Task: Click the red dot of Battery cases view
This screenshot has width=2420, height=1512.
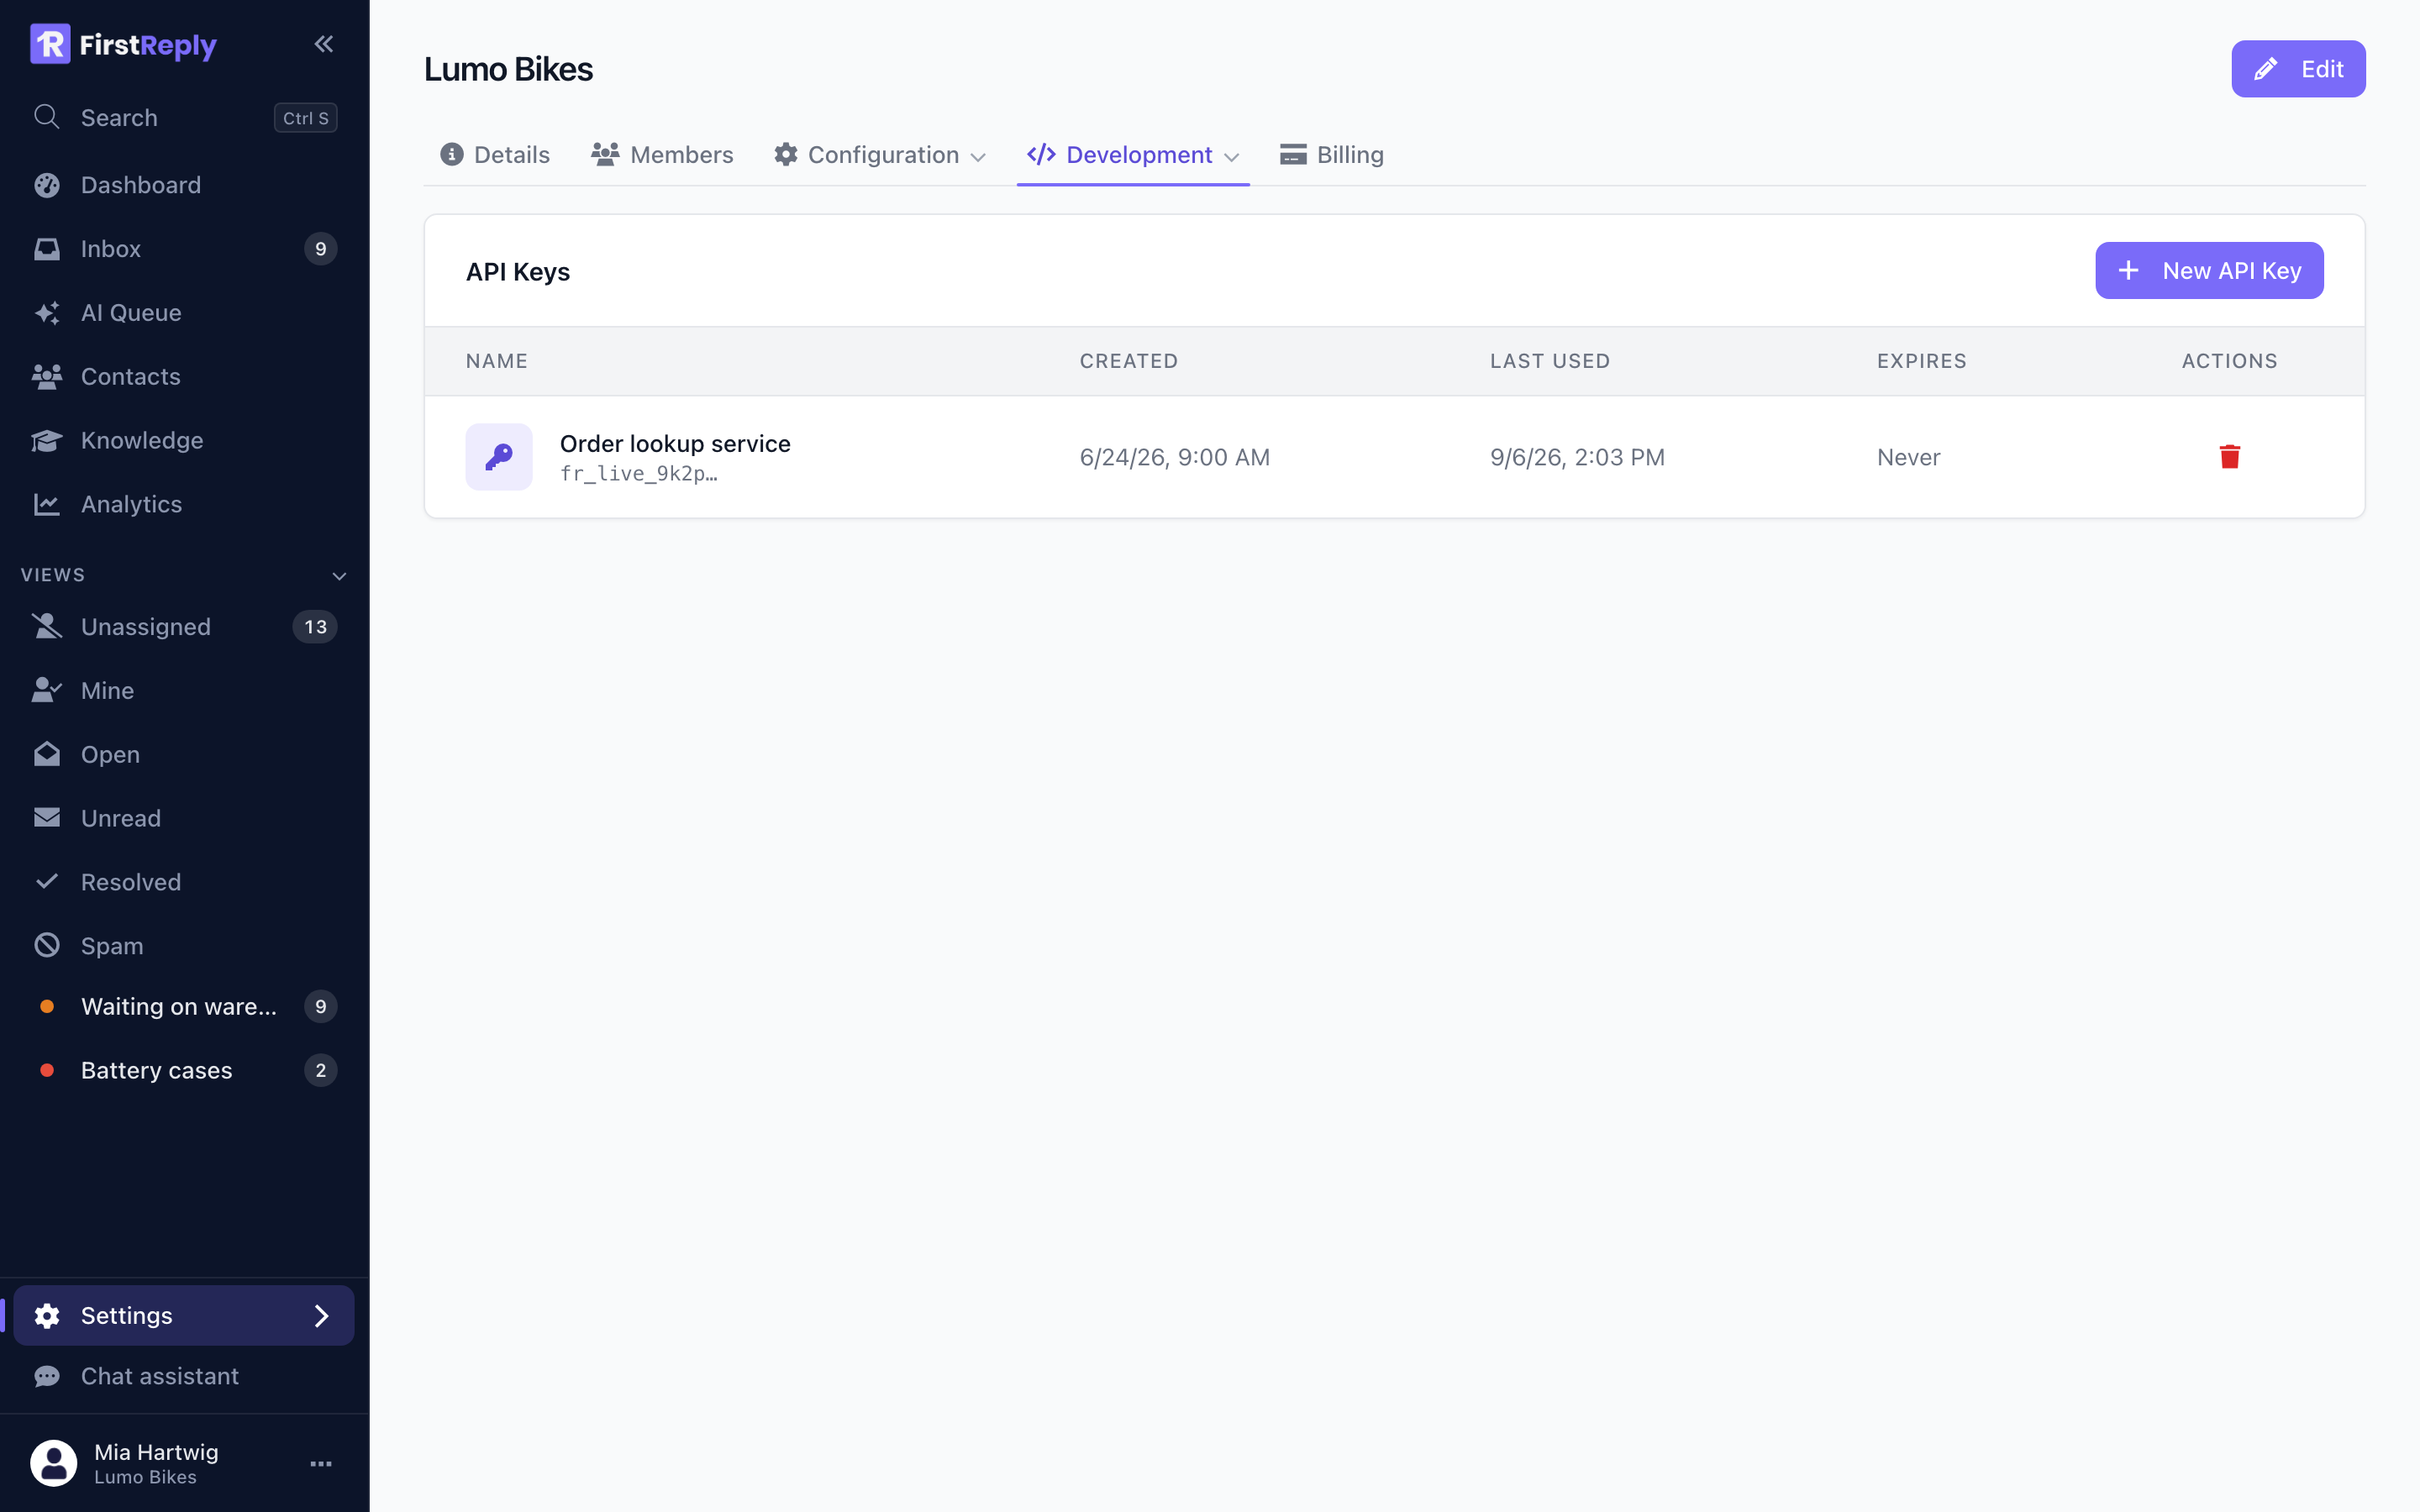Action: (x=47, y=1071)
